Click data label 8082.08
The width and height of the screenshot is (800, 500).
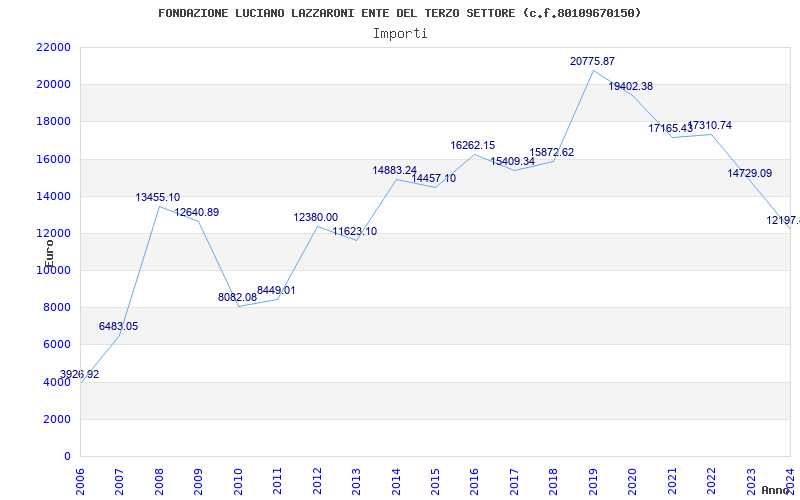pos(237,297)
